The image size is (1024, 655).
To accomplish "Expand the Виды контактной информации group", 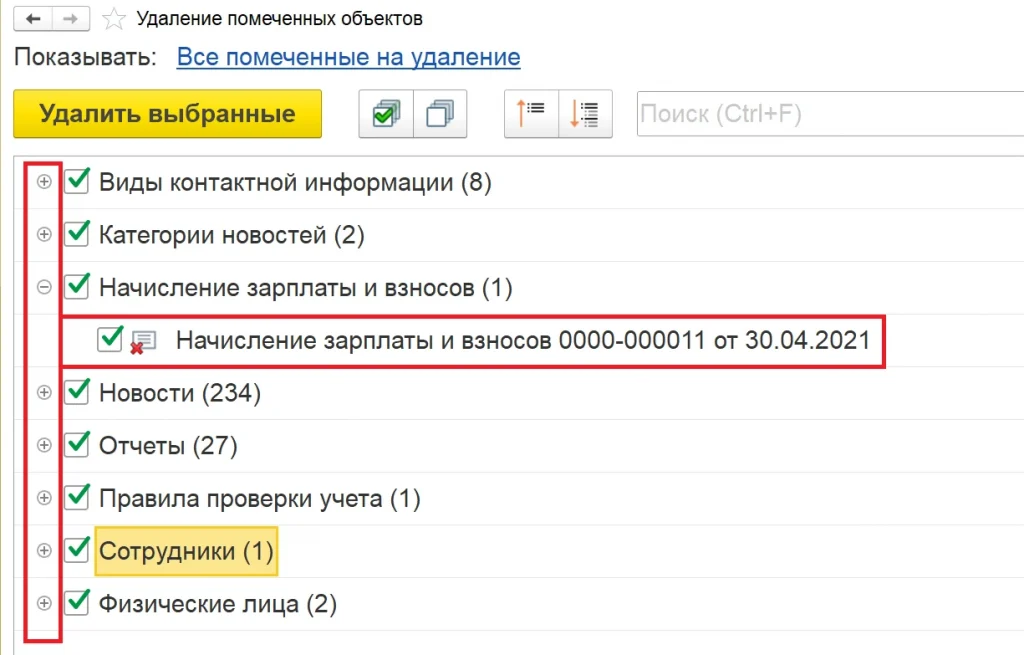I will point(44,182).
